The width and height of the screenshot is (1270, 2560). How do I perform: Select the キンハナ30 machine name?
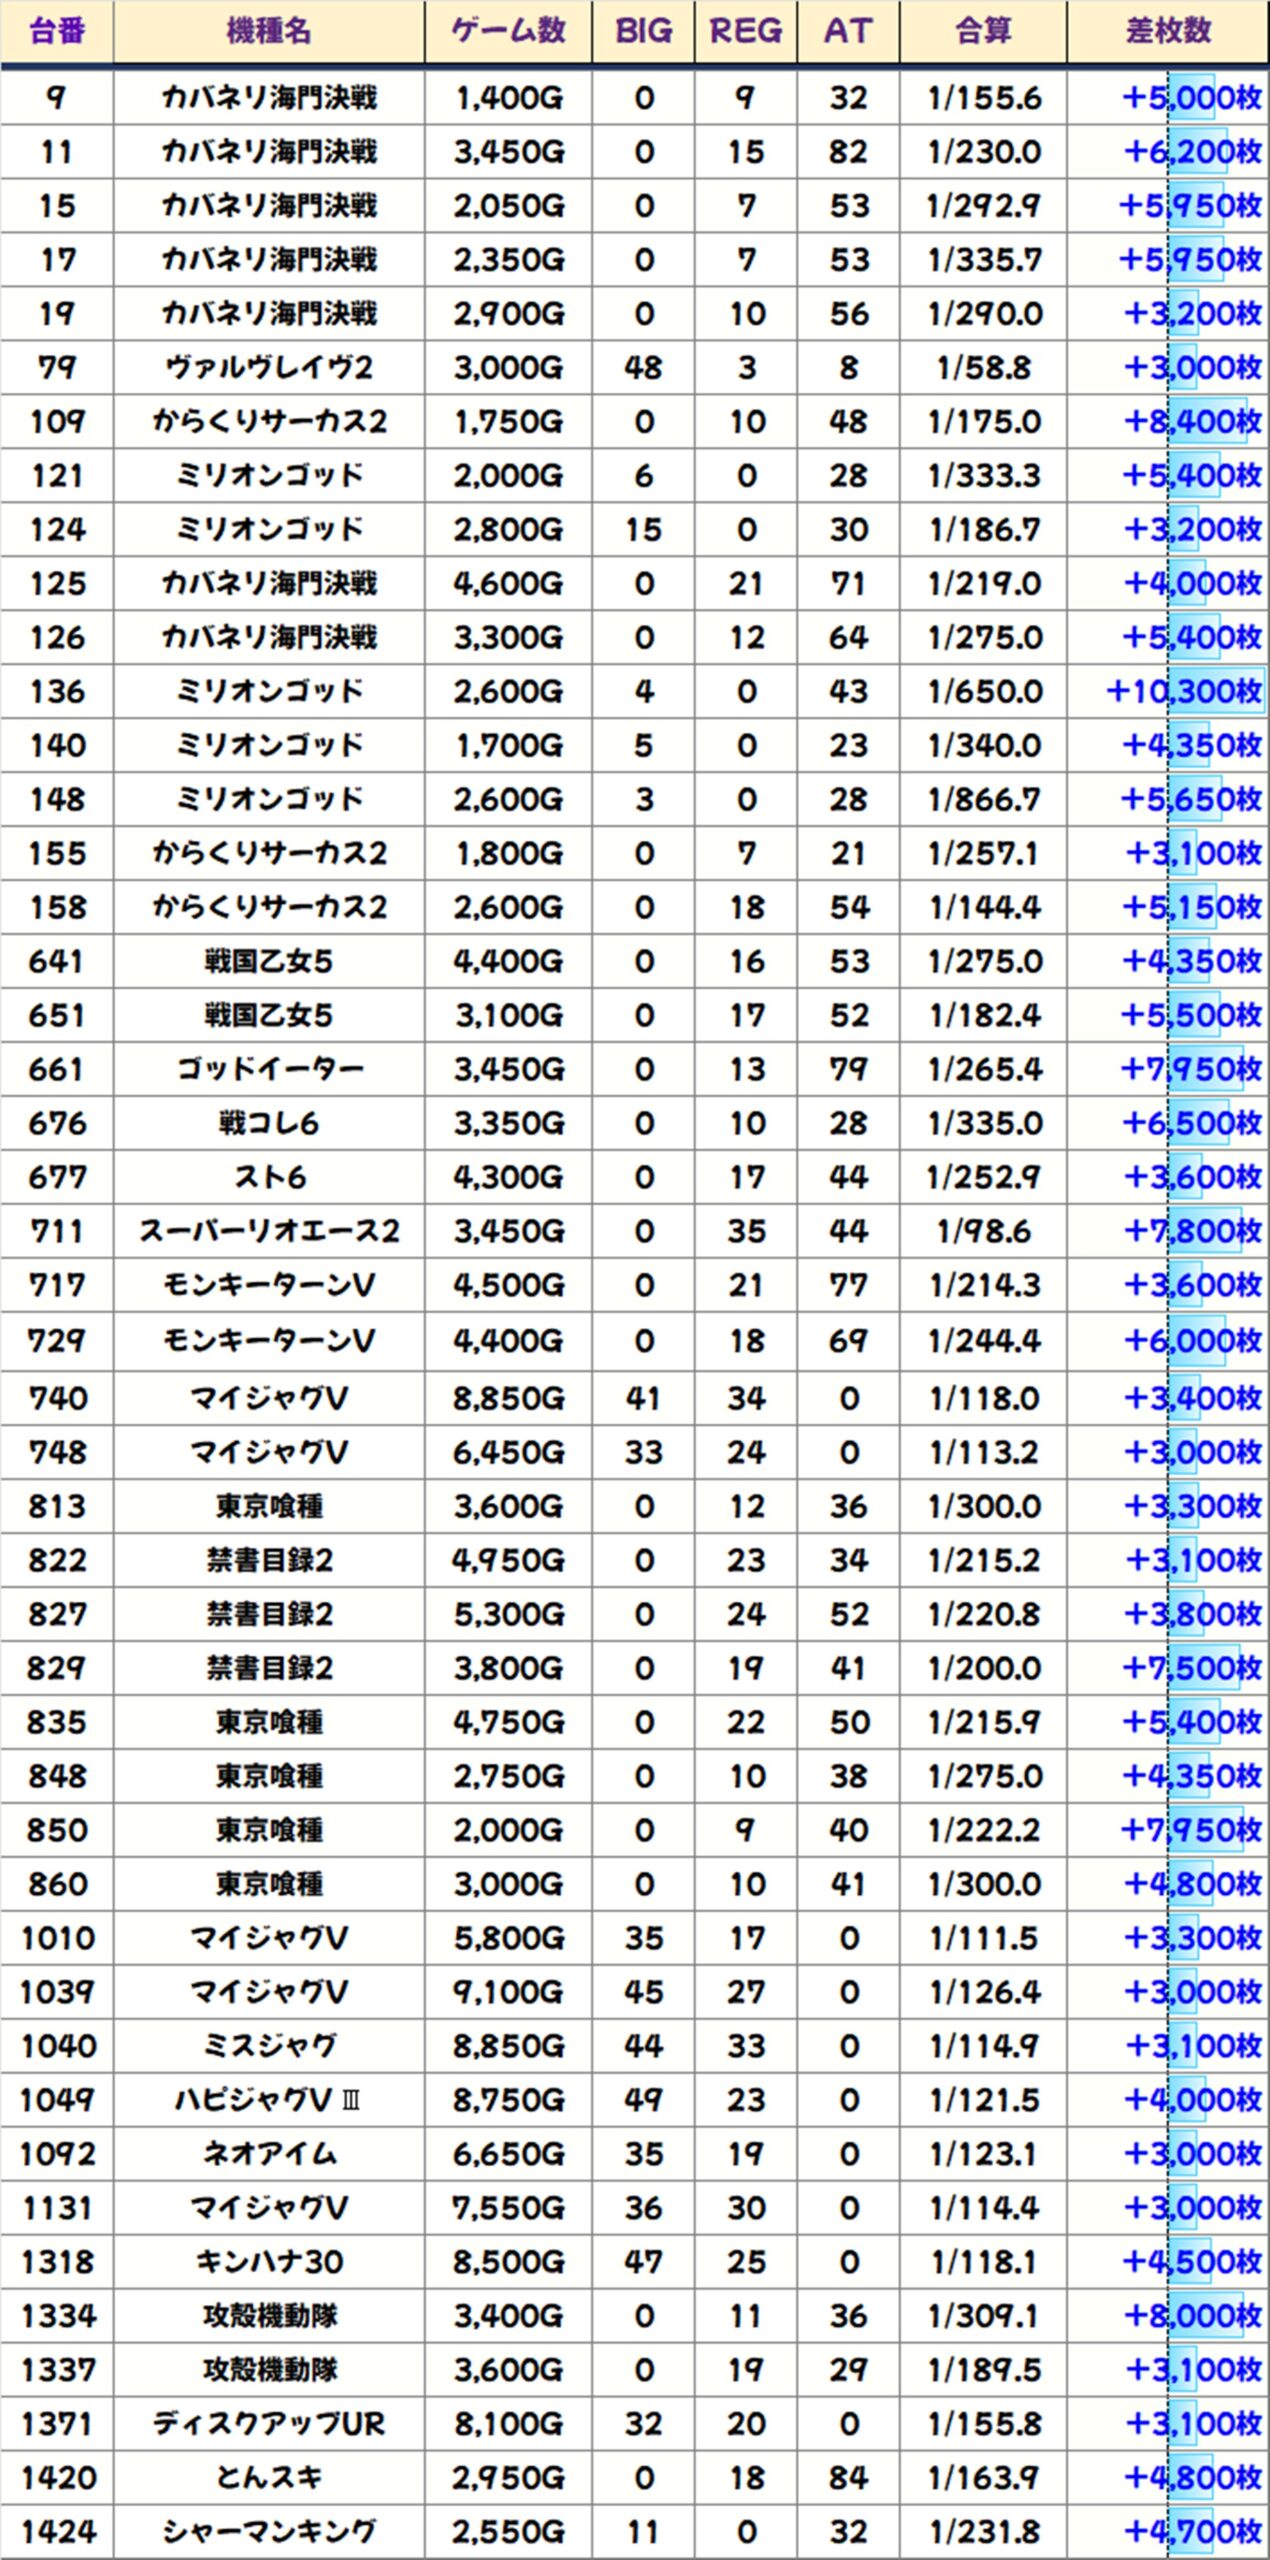click(269, 2262)
